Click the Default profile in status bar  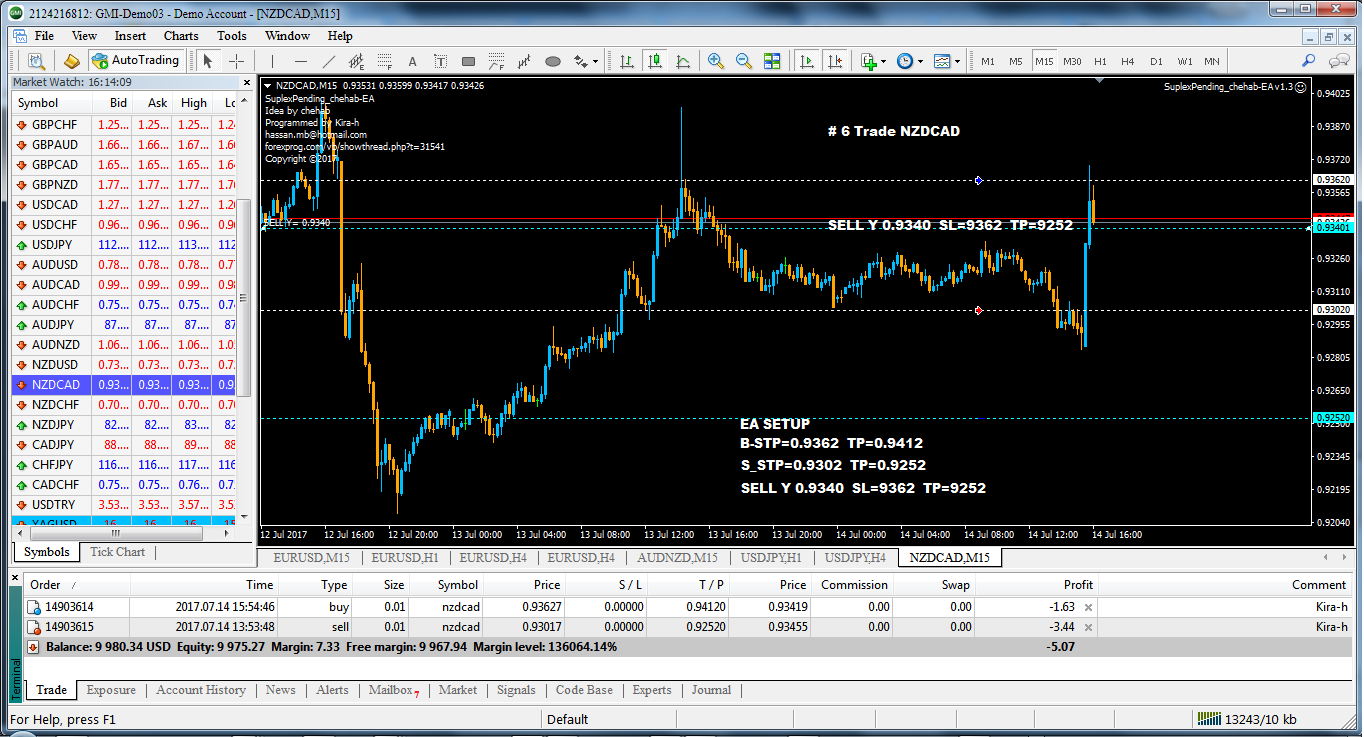(567, 719)
